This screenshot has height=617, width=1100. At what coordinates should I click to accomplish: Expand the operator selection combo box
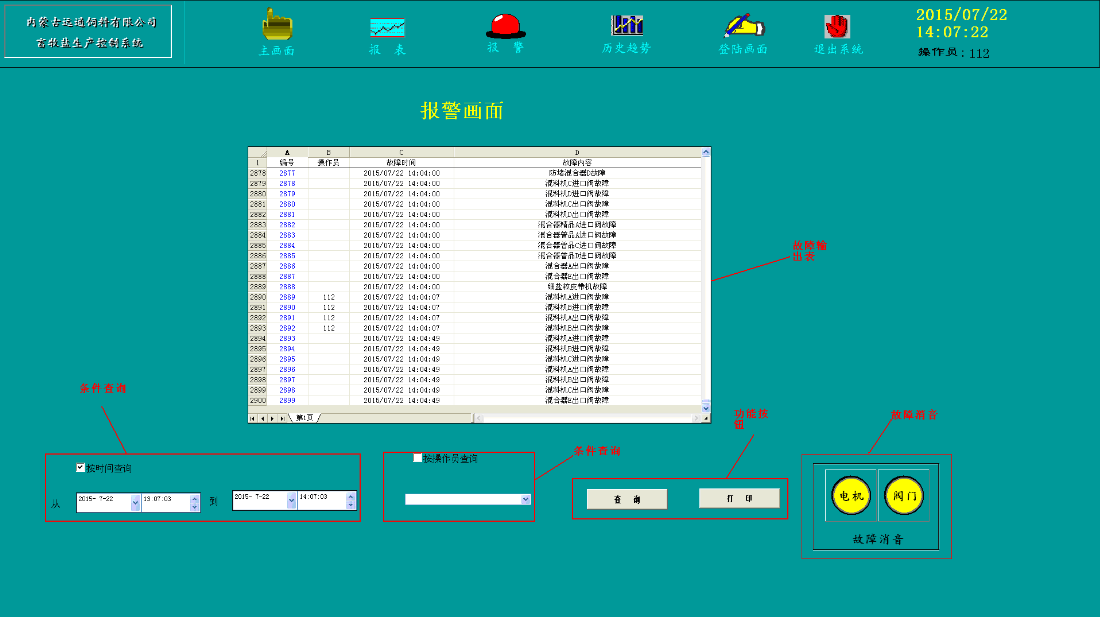[x=525, y=499]
